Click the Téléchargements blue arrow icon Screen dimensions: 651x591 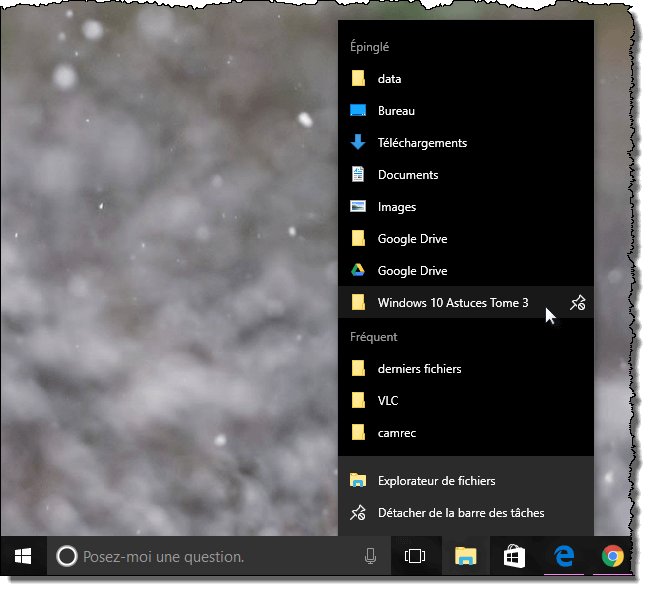pyautogui.click(x=358, y=143)
